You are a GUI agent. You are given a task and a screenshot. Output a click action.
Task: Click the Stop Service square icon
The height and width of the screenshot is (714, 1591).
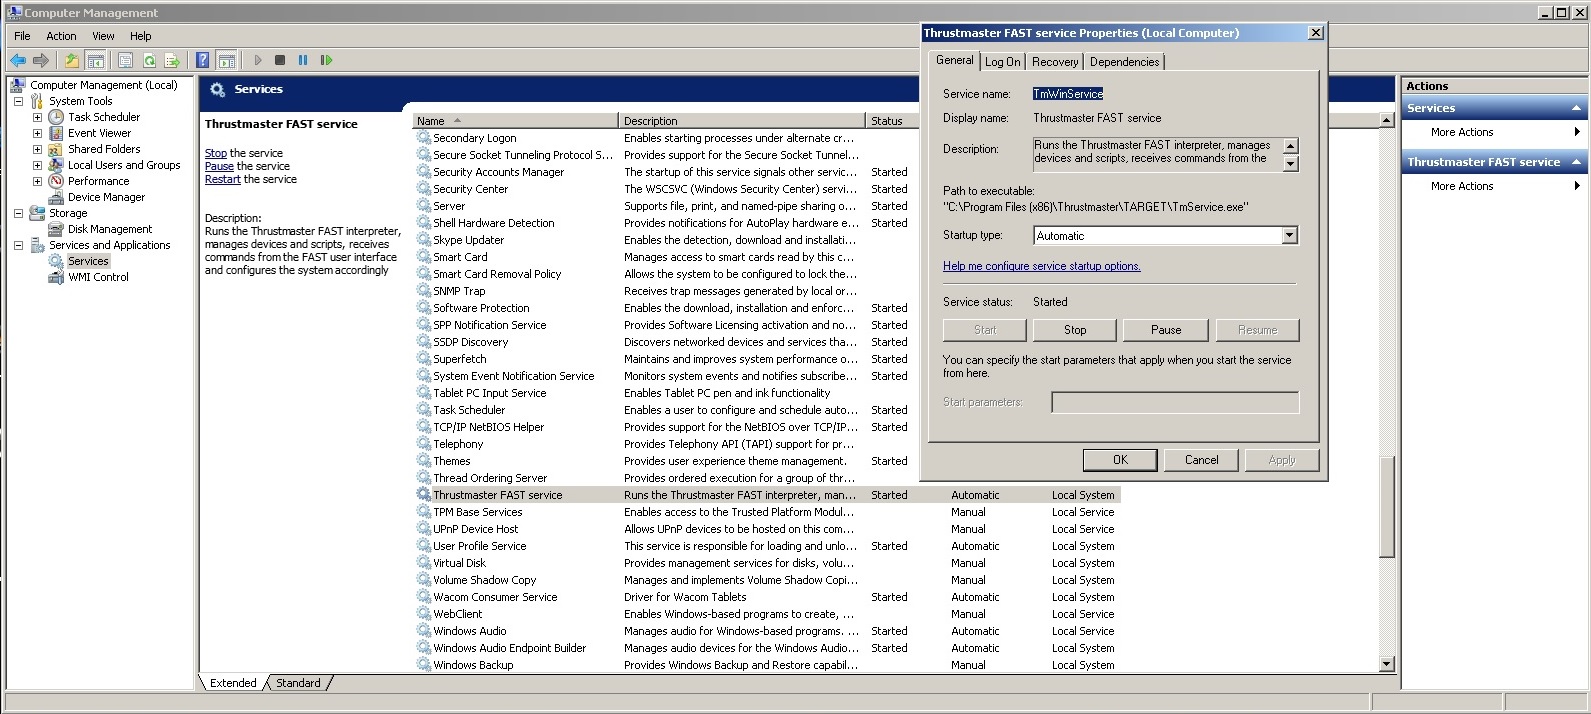coord(280,60)
